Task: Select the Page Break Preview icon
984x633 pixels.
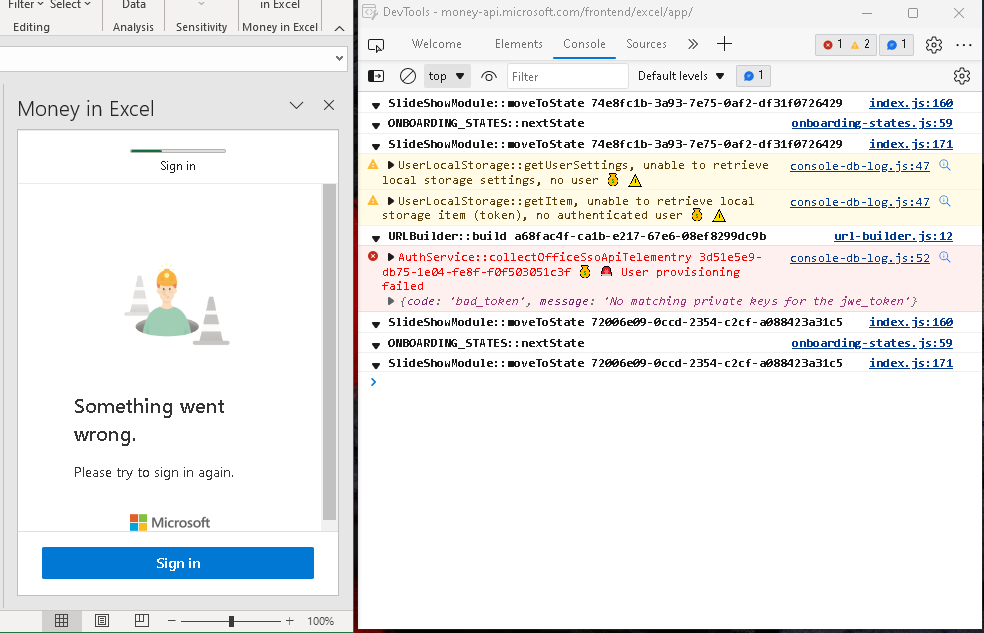Action: [x=141, y=620]
